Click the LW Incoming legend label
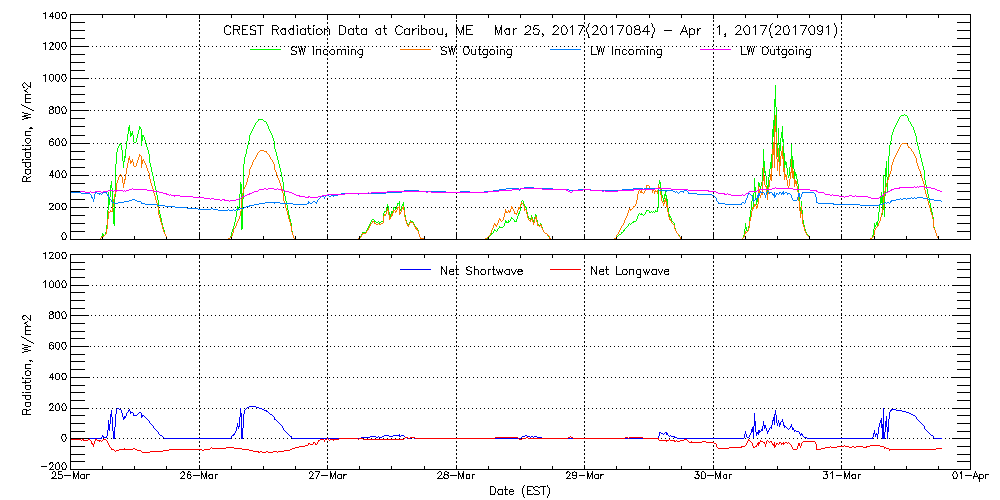 pyautogui.click(x=626, y=51)
